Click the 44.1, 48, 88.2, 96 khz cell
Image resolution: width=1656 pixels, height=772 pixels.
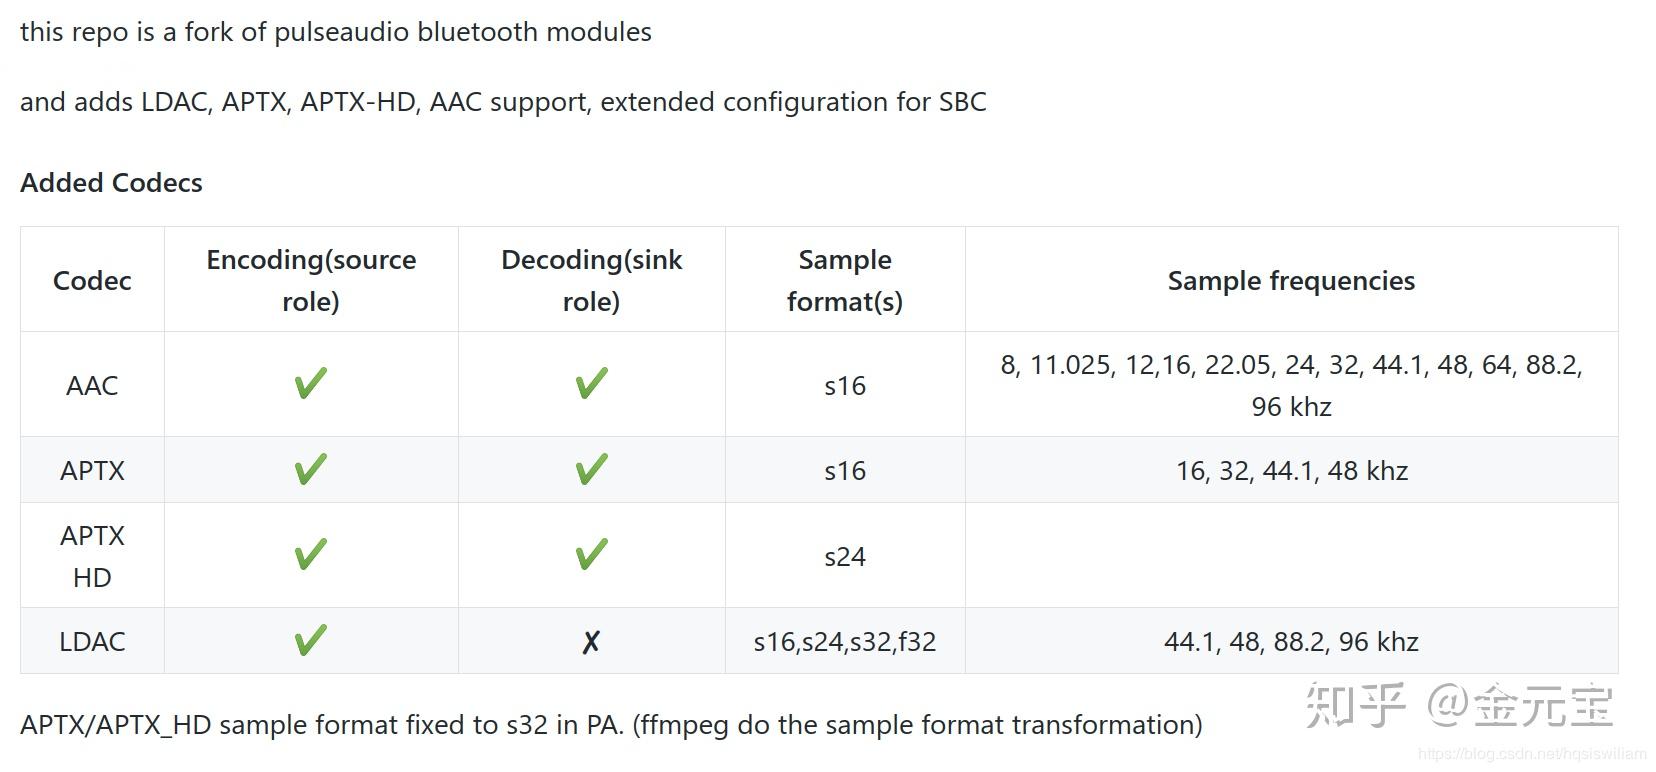[x=1291, y=641]
